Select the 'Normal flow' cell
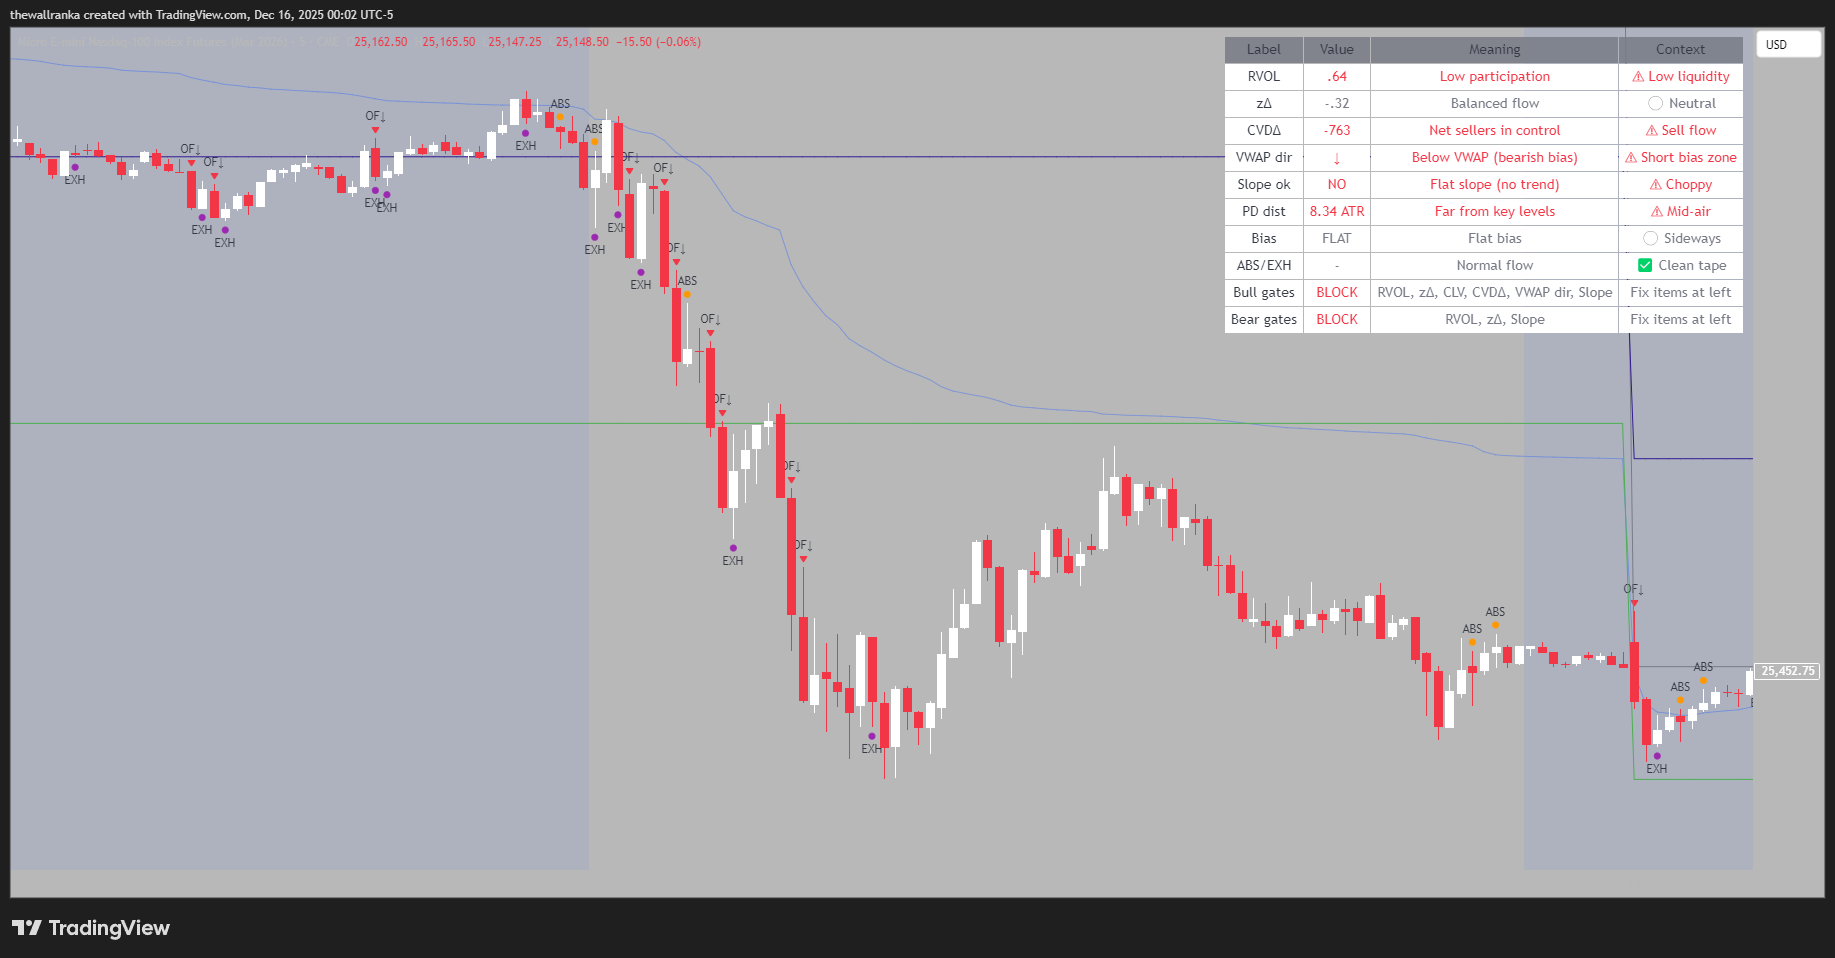 [x=1494, y=265]
